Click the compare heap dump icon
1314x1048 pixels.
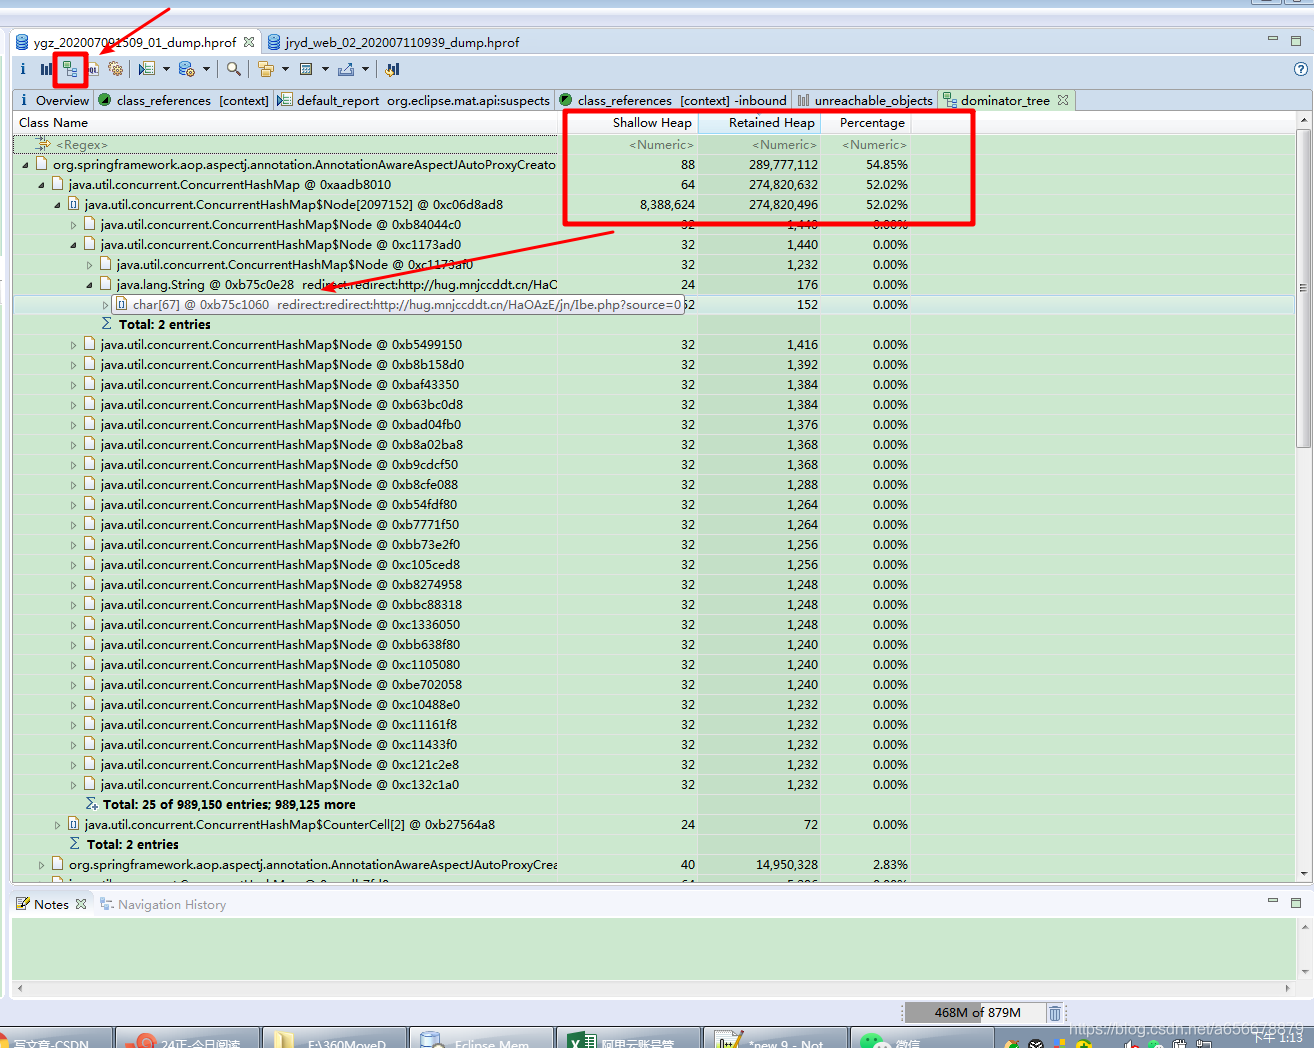392,69
